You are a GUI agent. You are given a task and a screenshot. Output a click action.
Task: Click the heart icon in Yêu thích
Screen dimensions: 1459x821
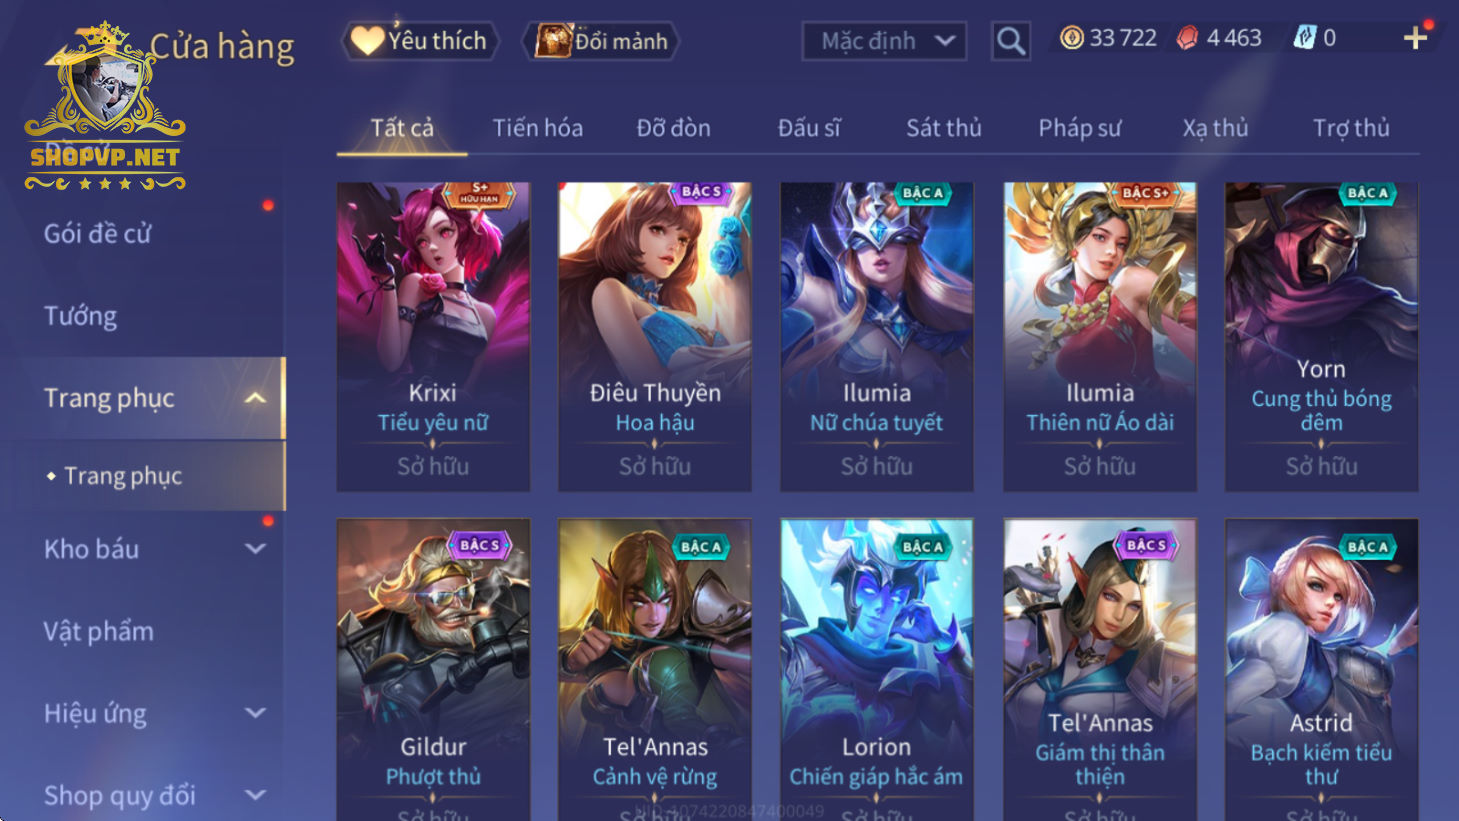coord(367,41)
